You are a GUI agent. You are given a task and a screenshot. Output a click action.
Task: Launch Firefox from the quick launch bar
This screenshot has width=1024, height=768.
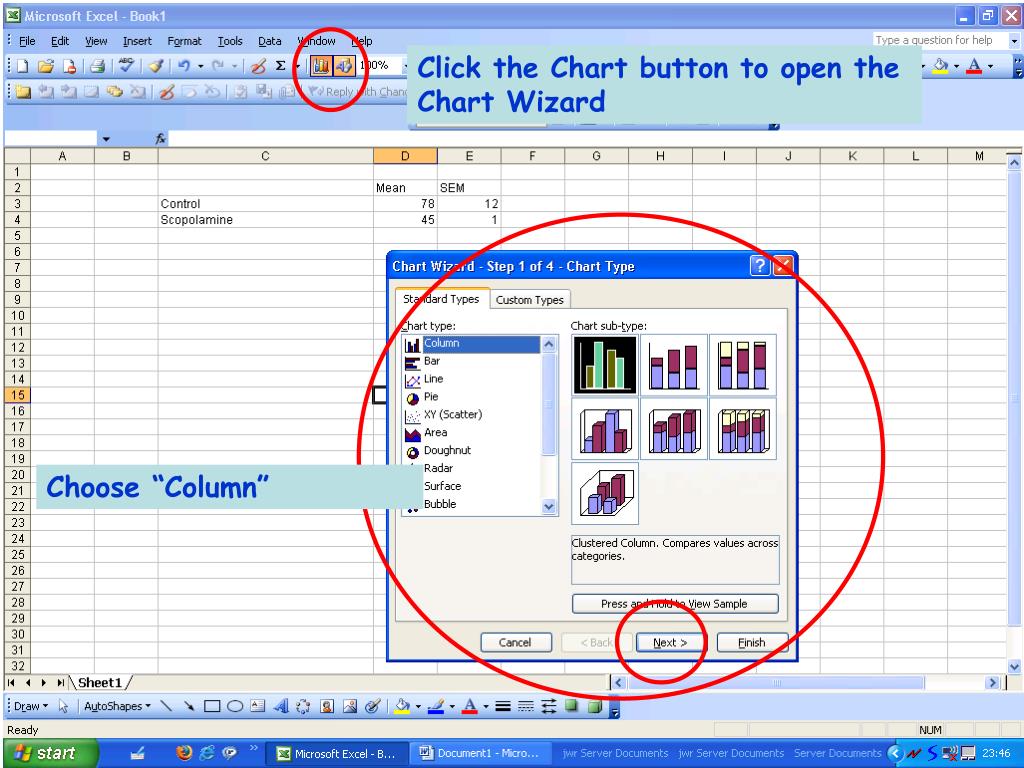[x=184, y=753]
